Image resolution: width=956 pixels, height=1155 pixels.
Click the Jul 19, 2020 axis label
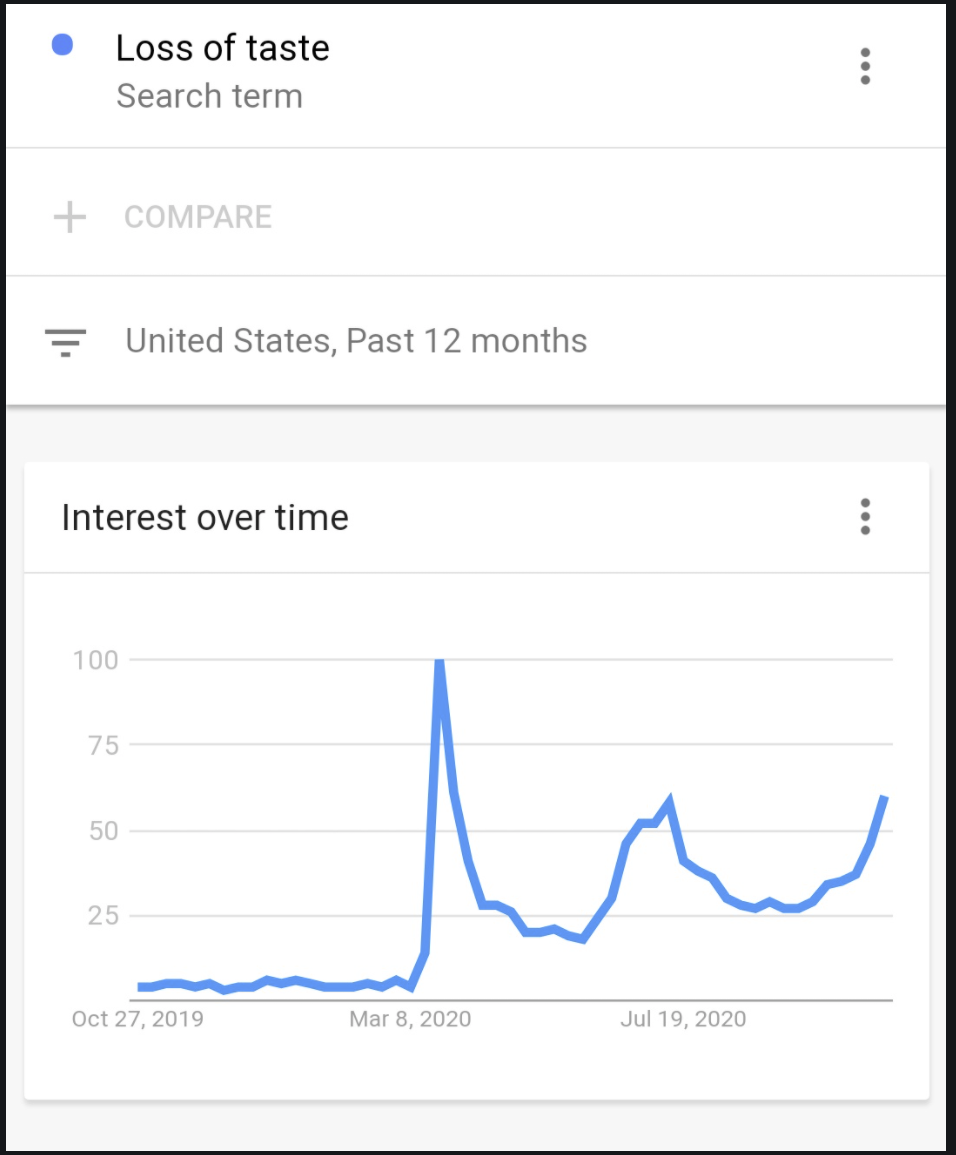[683, 1019]
